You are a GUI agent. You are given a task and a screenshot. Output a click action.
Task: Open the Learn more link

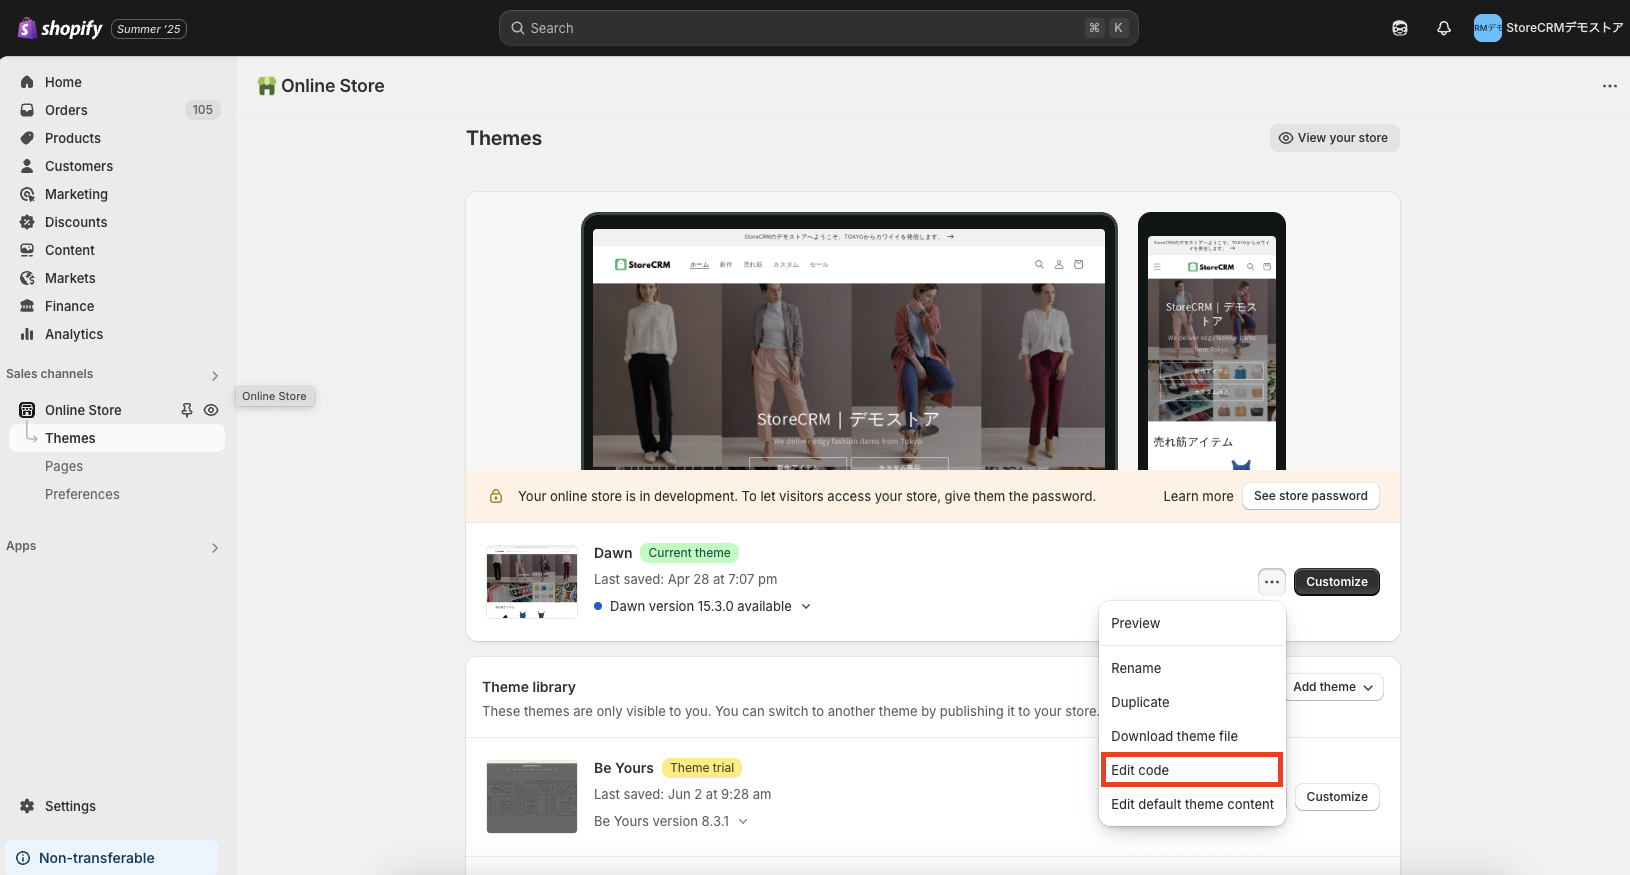click(1198, 496)
